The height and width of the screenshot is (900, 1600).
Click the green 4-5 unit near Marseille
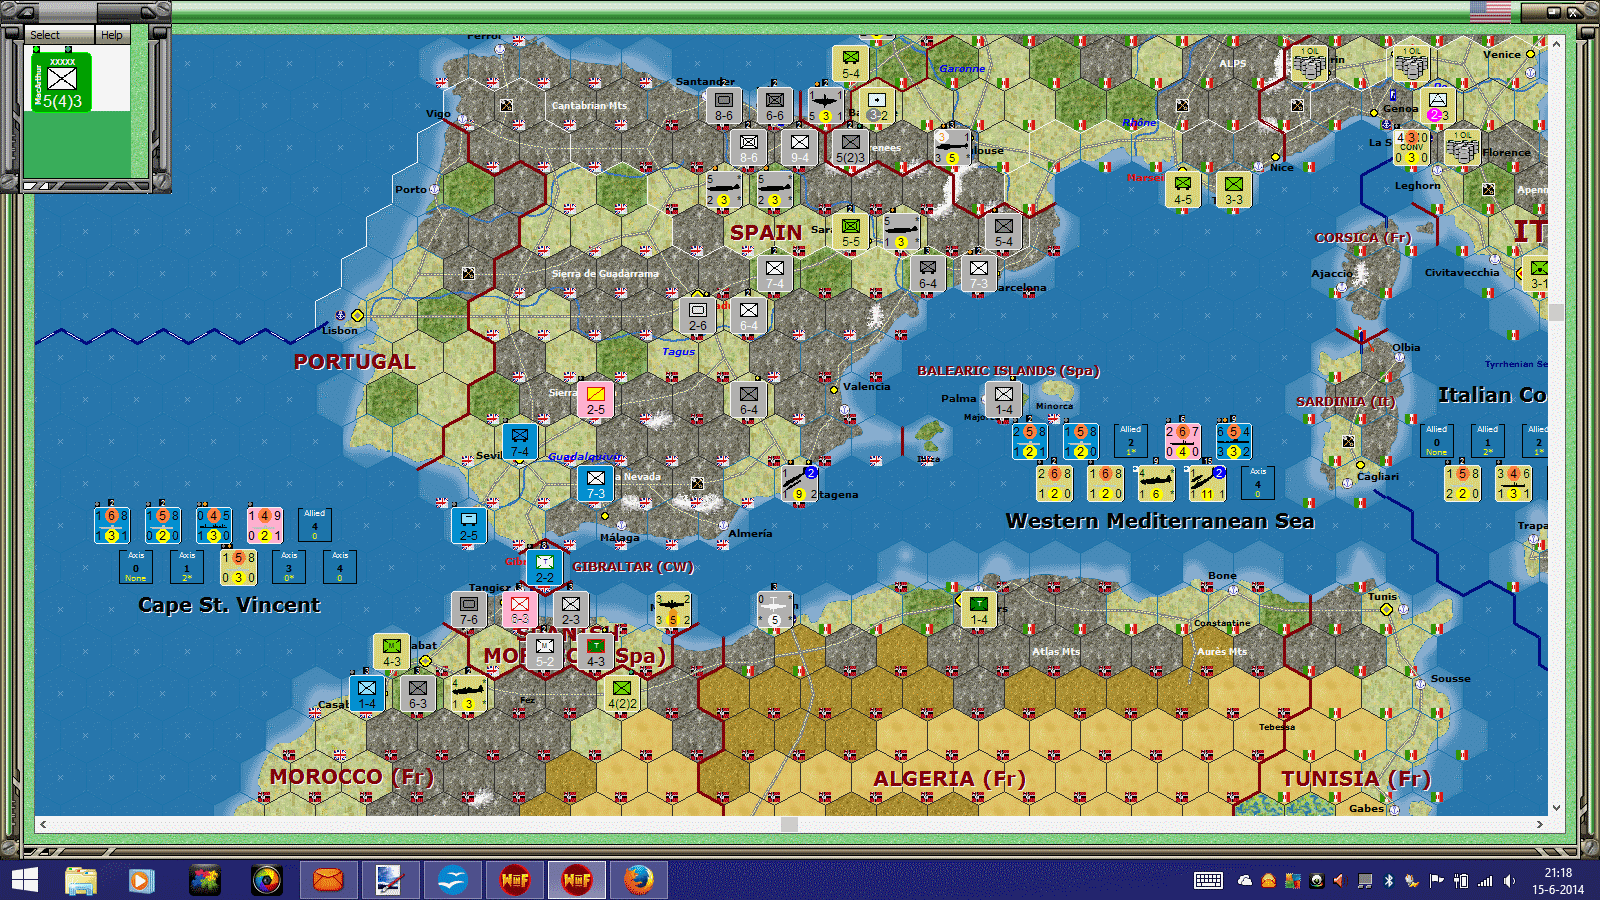1182,190
